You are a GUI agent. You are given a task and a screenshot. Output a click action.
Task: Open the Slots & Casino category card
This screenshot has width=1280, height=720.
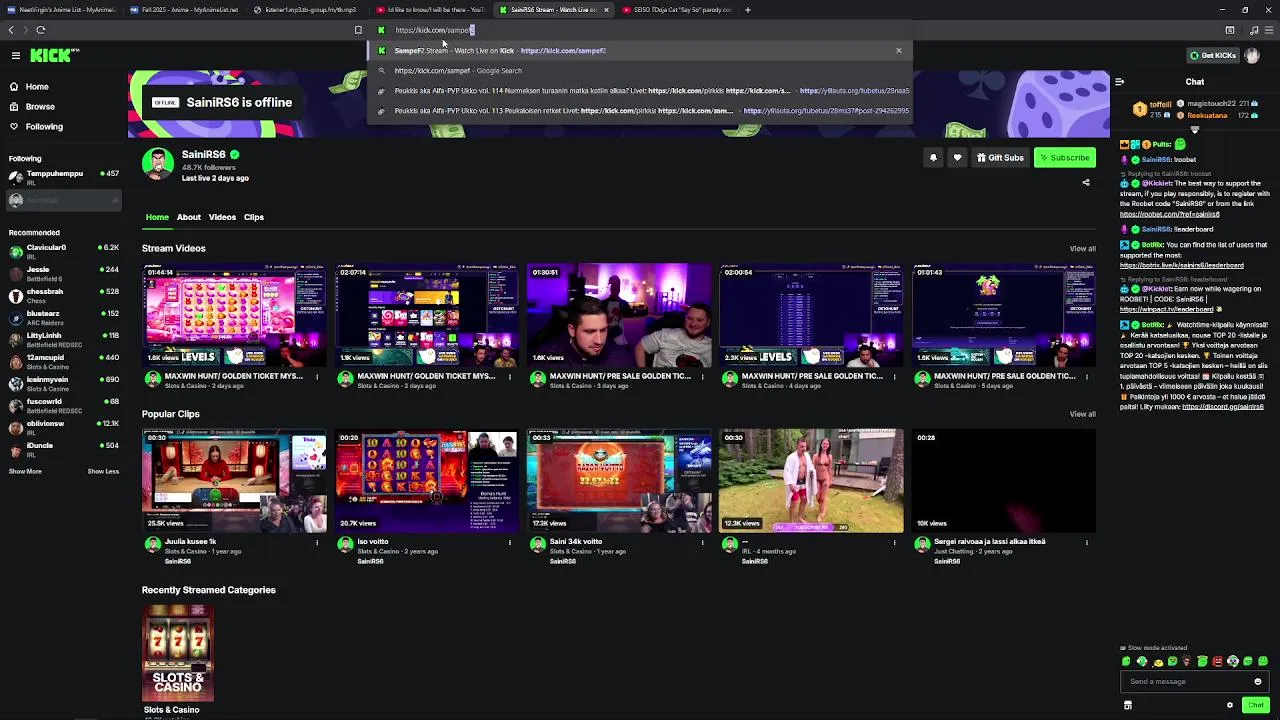point(178,654)
